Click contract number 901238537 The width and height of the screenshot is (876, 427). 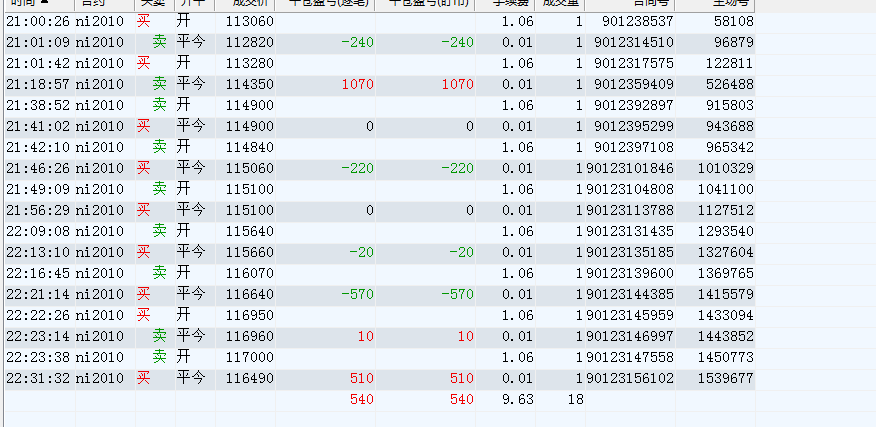637,22
